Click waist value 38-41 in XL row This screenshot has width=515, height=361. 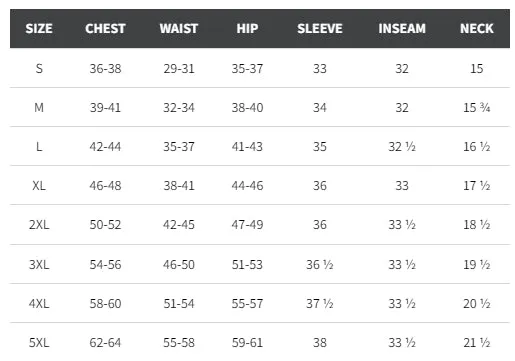click(179, 186)
